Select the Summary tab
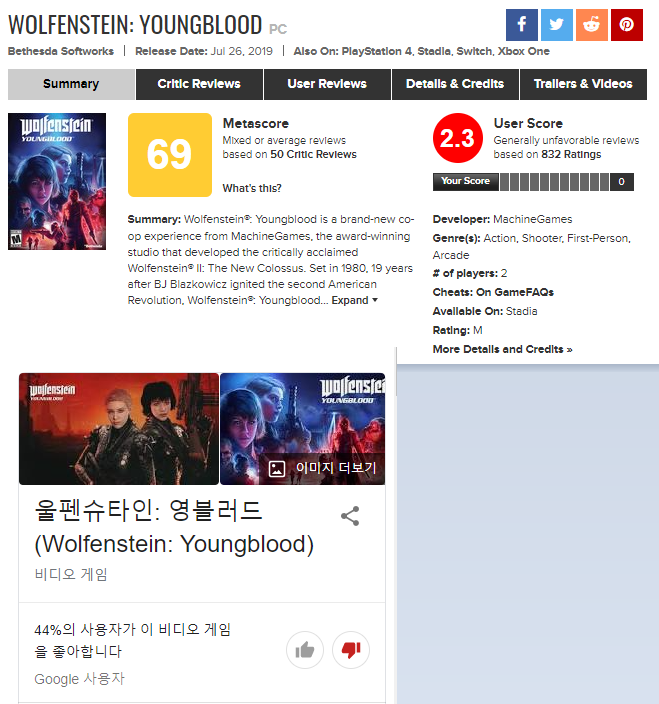The height and width of the screenshot is (704, 659). coord(71,84)
